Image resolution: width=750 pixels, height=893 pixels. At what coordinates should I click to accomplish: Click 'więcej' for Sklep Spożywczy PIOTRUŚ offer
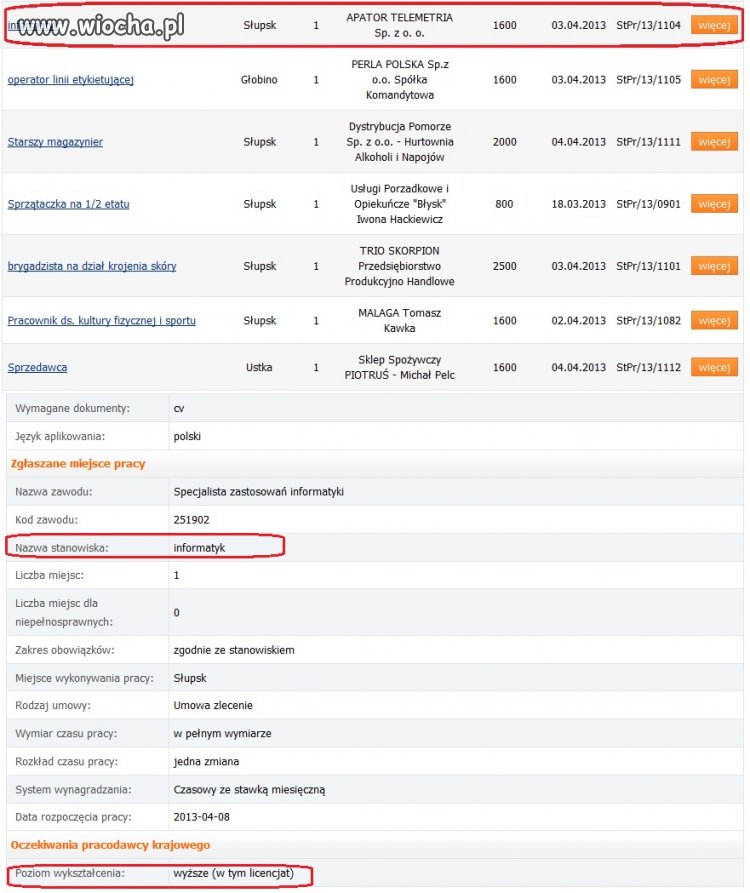(714, 367)
